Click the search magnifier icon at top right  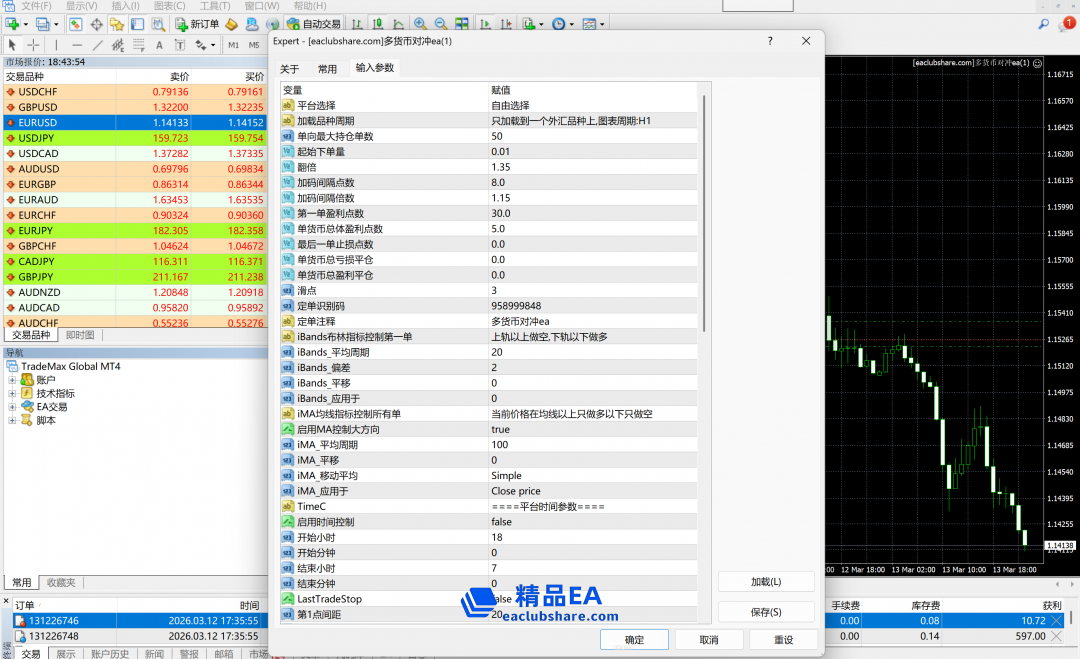pyautogui.click(x=1044, y=24)
